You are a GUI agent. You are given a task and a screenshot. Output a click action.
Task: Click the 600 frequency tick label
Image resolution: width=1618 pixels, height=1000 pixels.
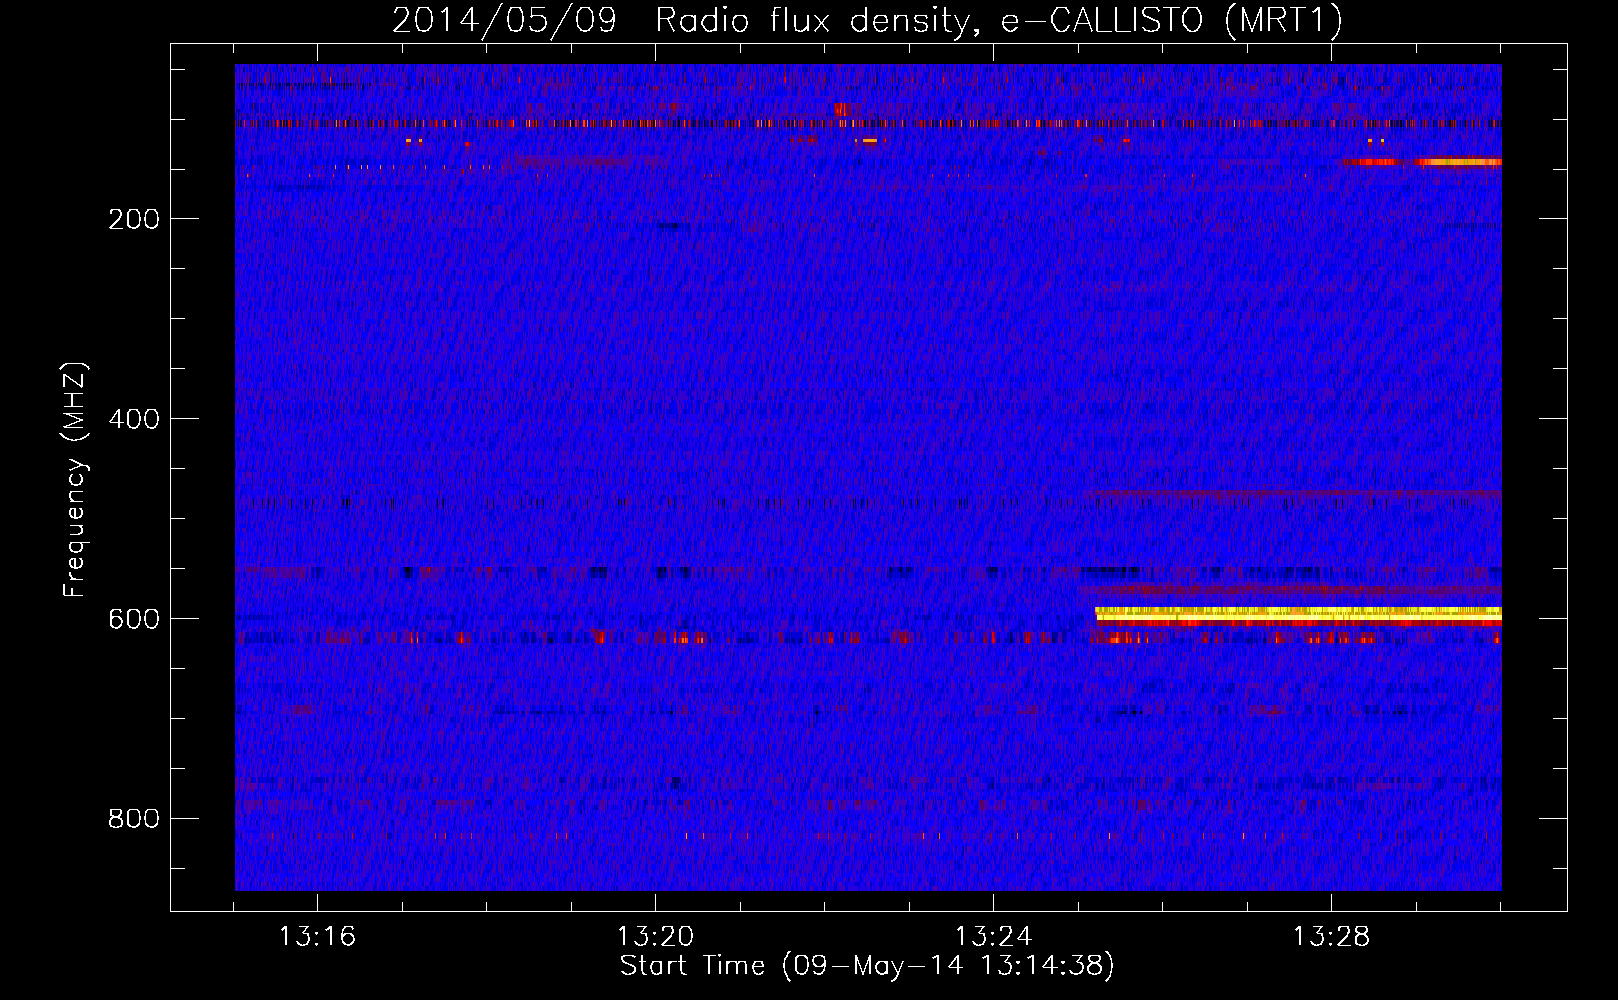click(134, 619)
